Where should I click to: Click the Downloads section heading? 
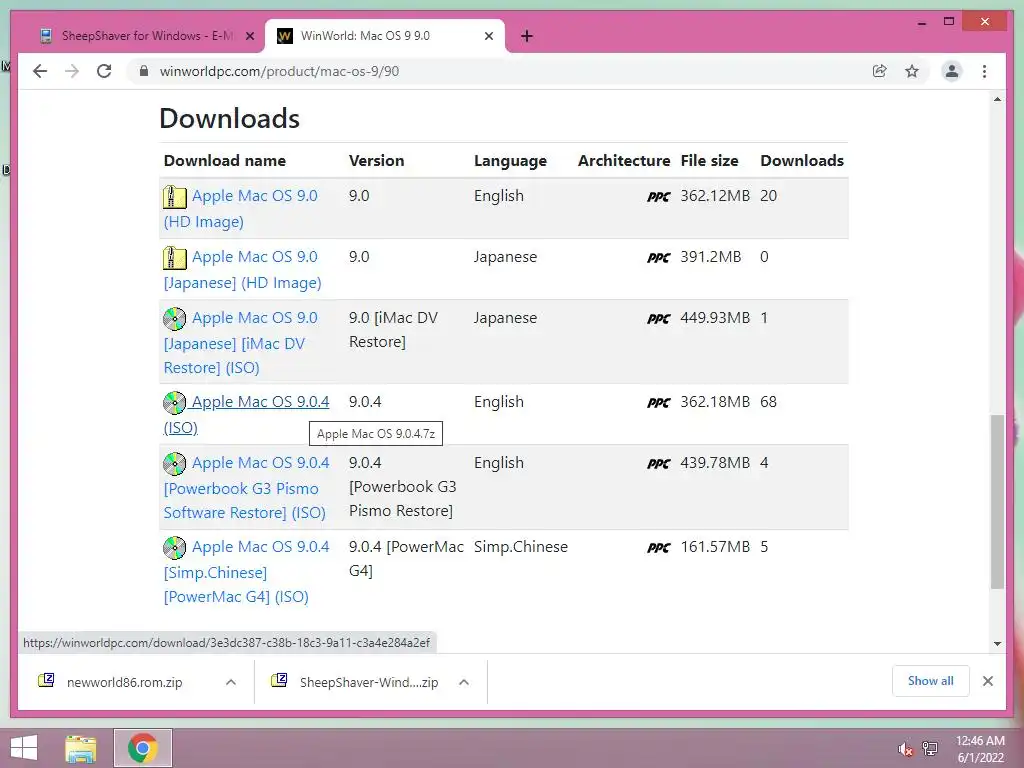[x=229, y=118]
